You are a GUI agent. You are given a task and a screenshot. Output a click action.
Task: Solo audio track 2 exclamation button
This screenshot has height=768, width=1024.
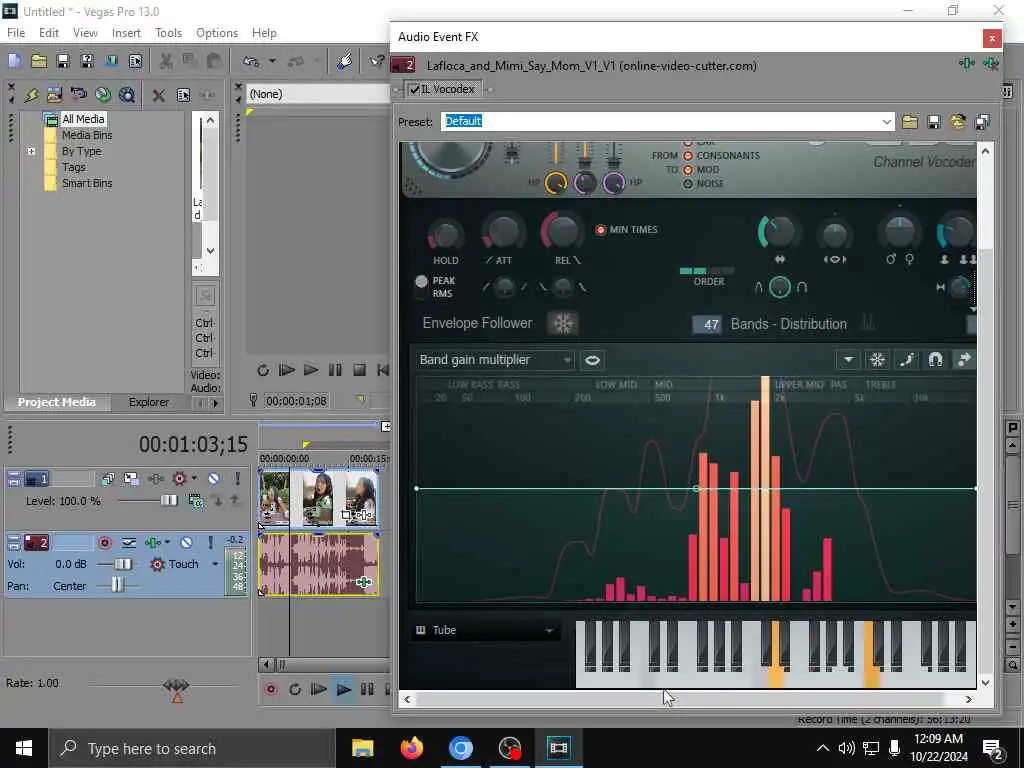coord(210,543)
